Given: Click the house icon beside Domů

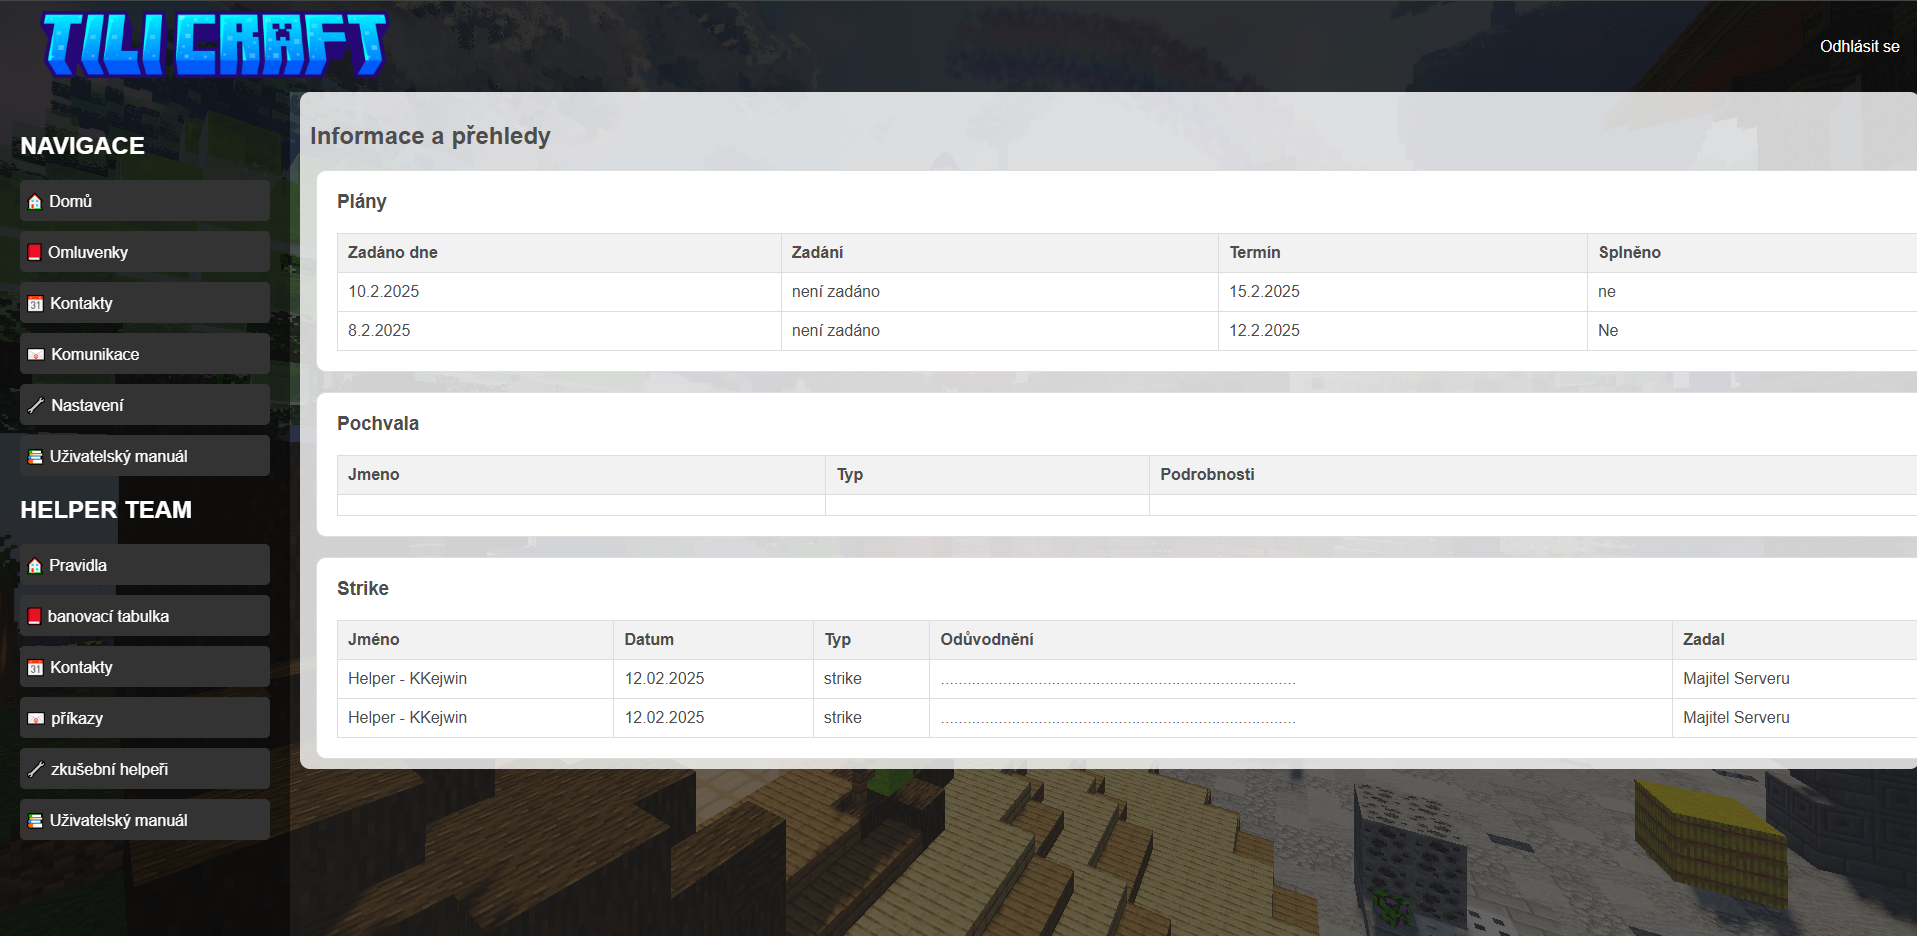Looking at the screenshot, I should click(x=35, y=202).
